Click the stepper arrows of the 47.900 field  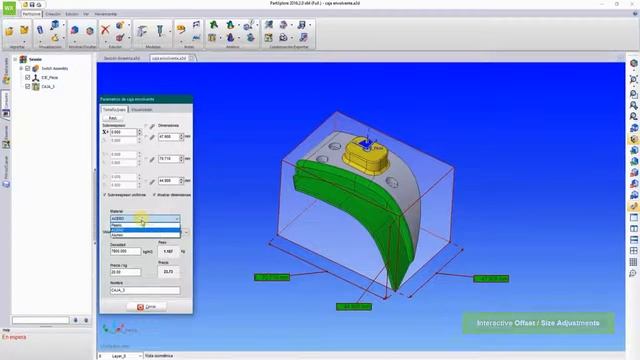click(x=182, y=137)
